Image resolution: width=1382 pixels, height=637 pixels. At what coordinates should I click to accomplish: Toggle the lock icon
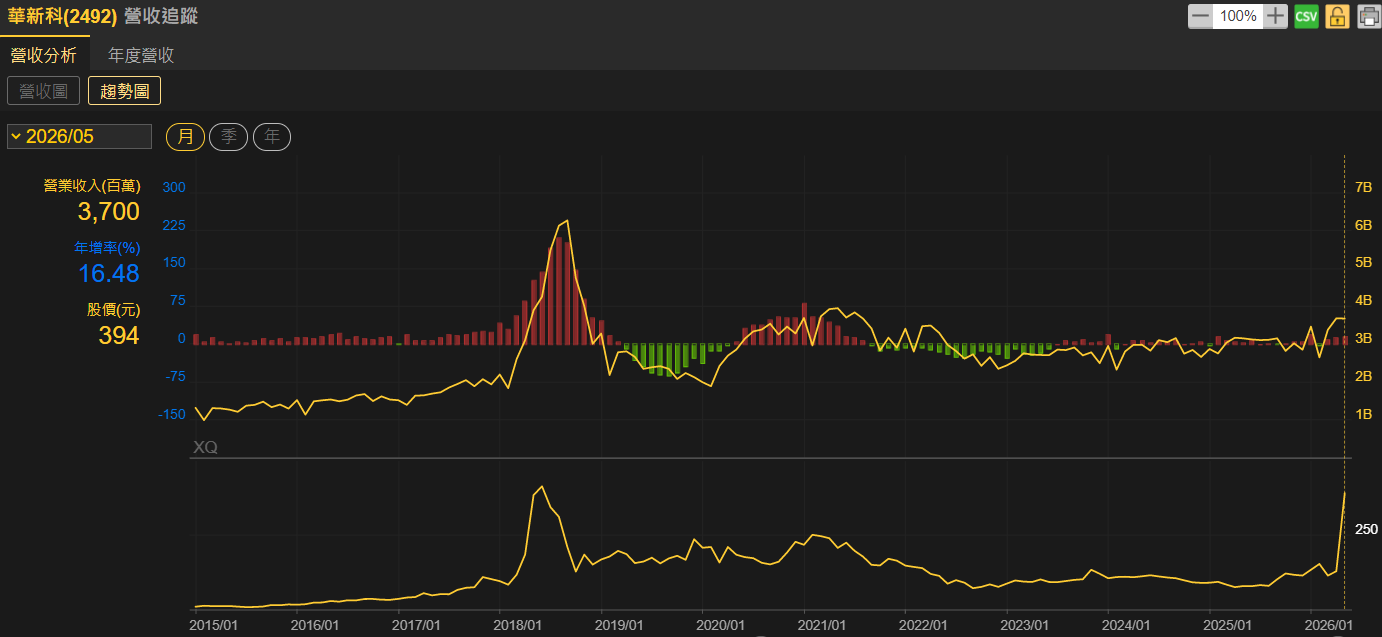(x=1337, y=16)
